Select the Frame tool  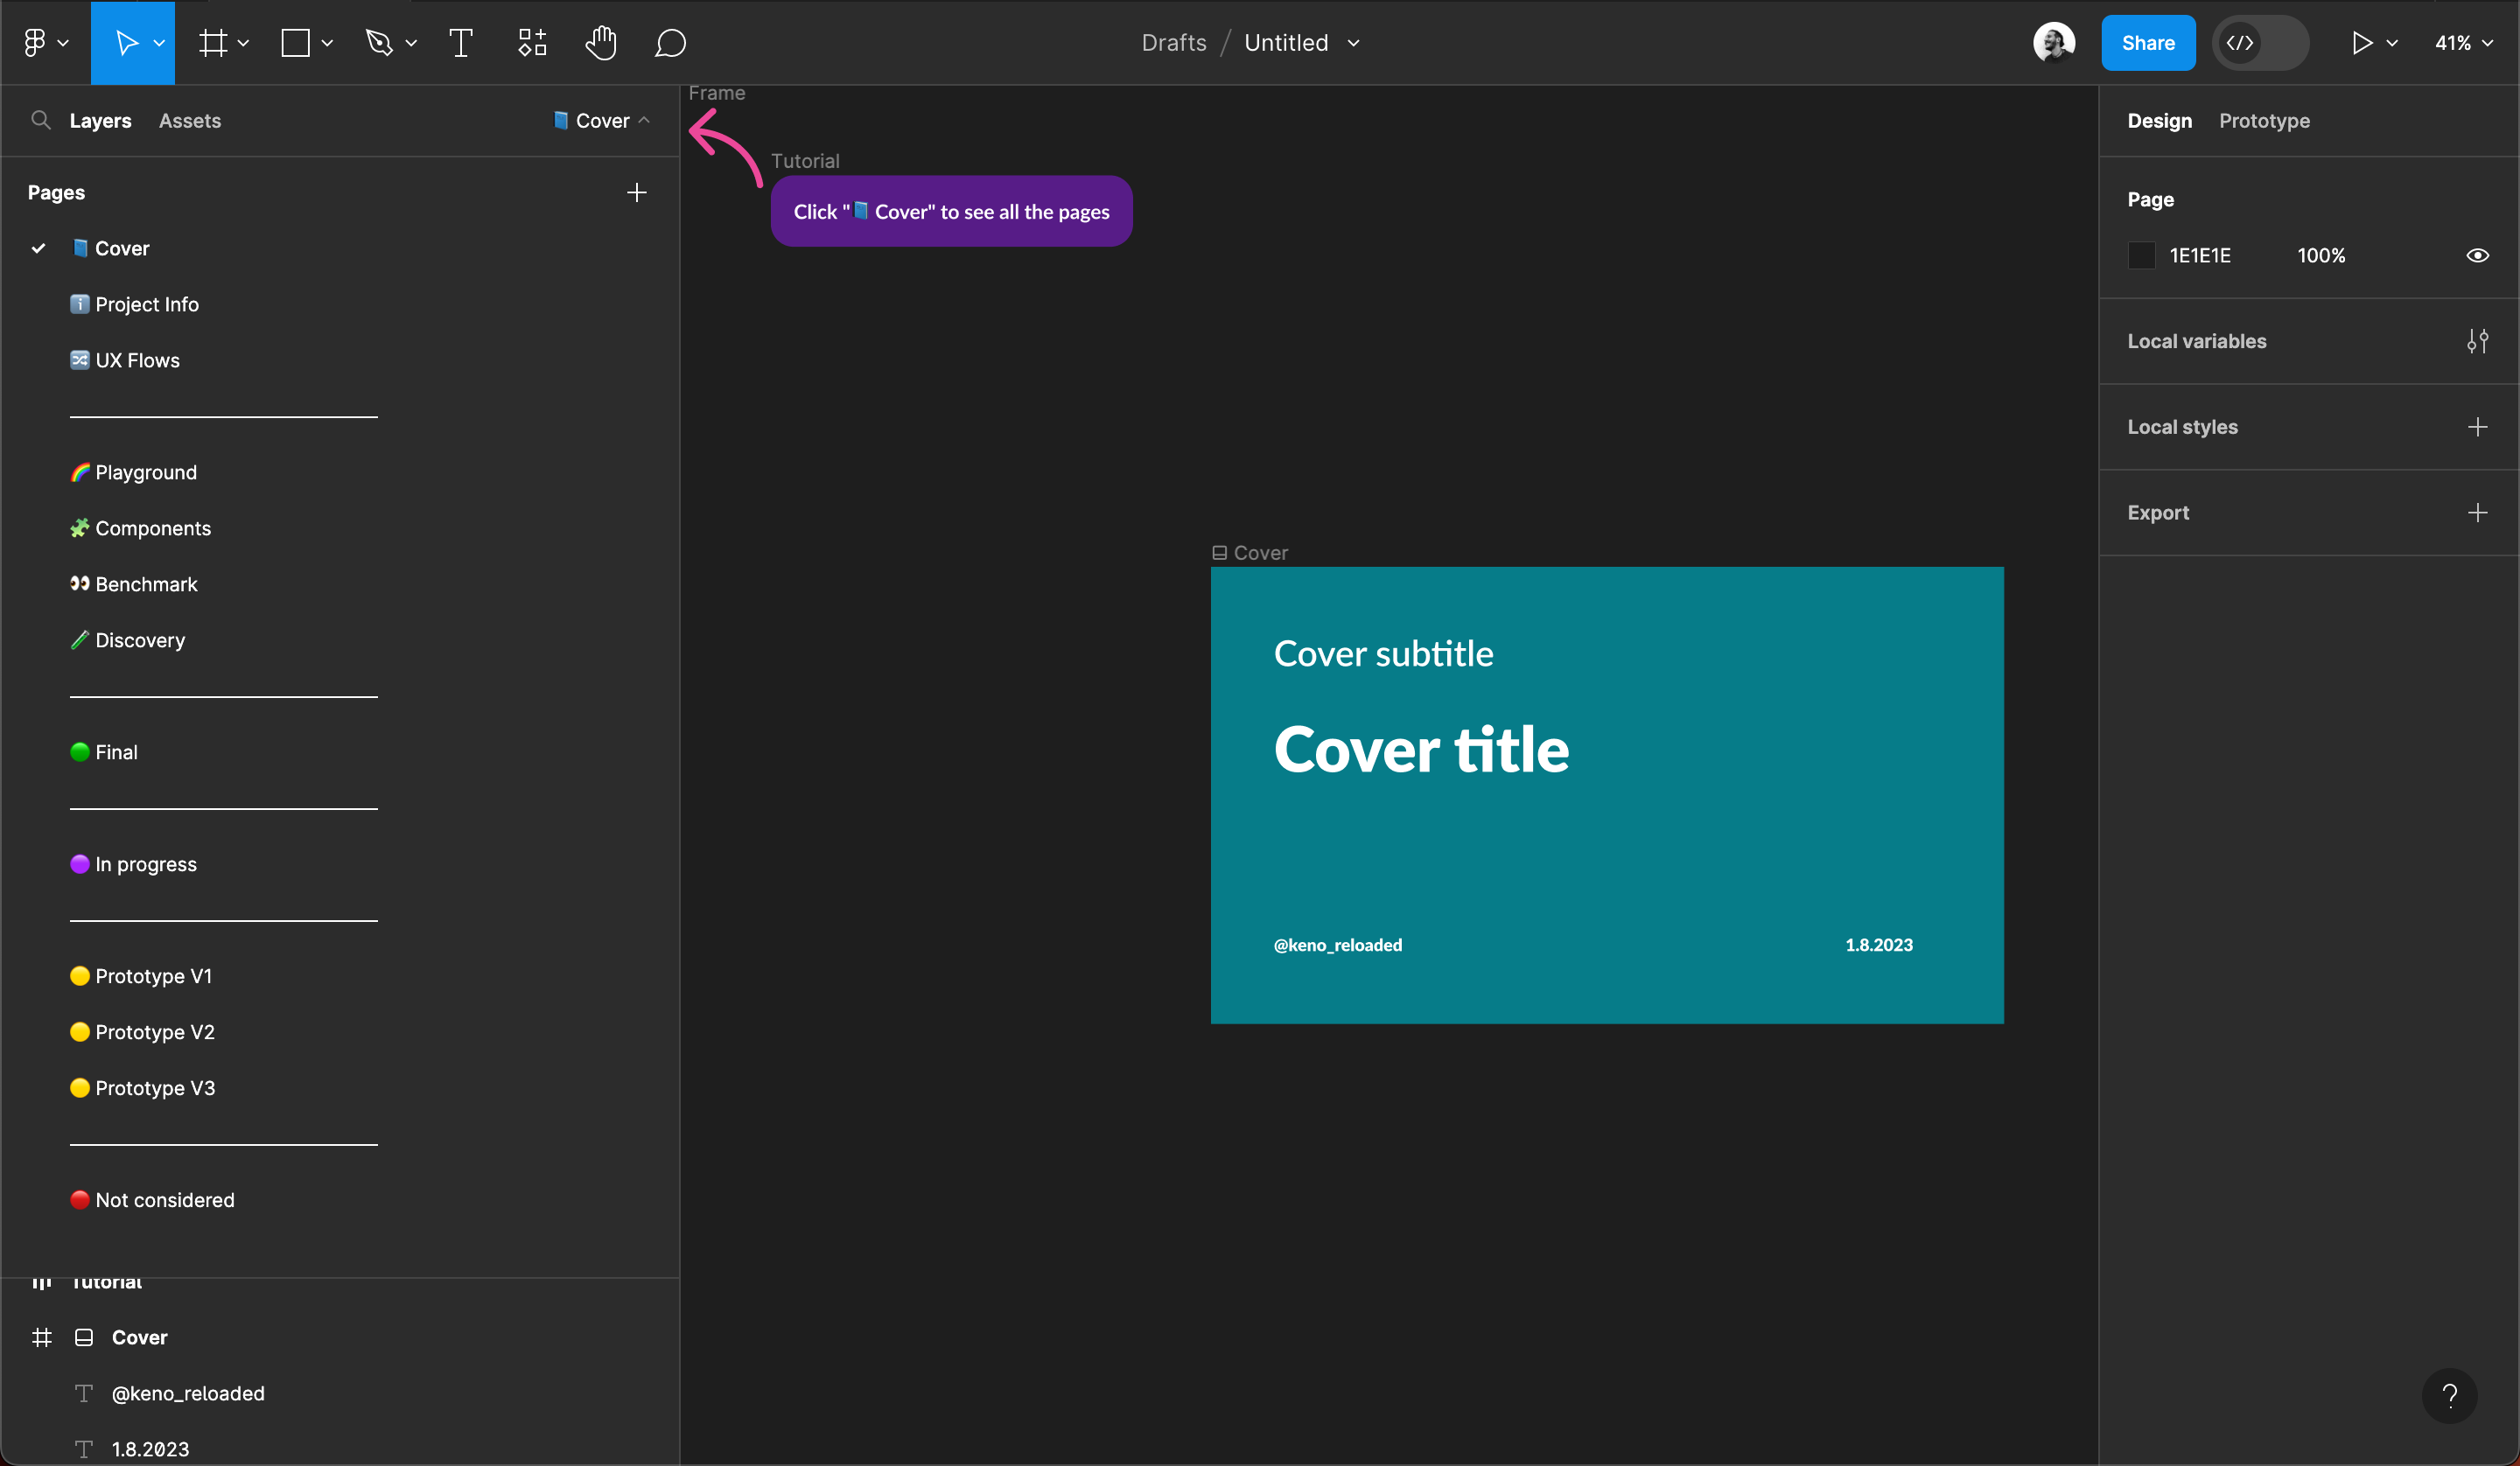[212, 42]
